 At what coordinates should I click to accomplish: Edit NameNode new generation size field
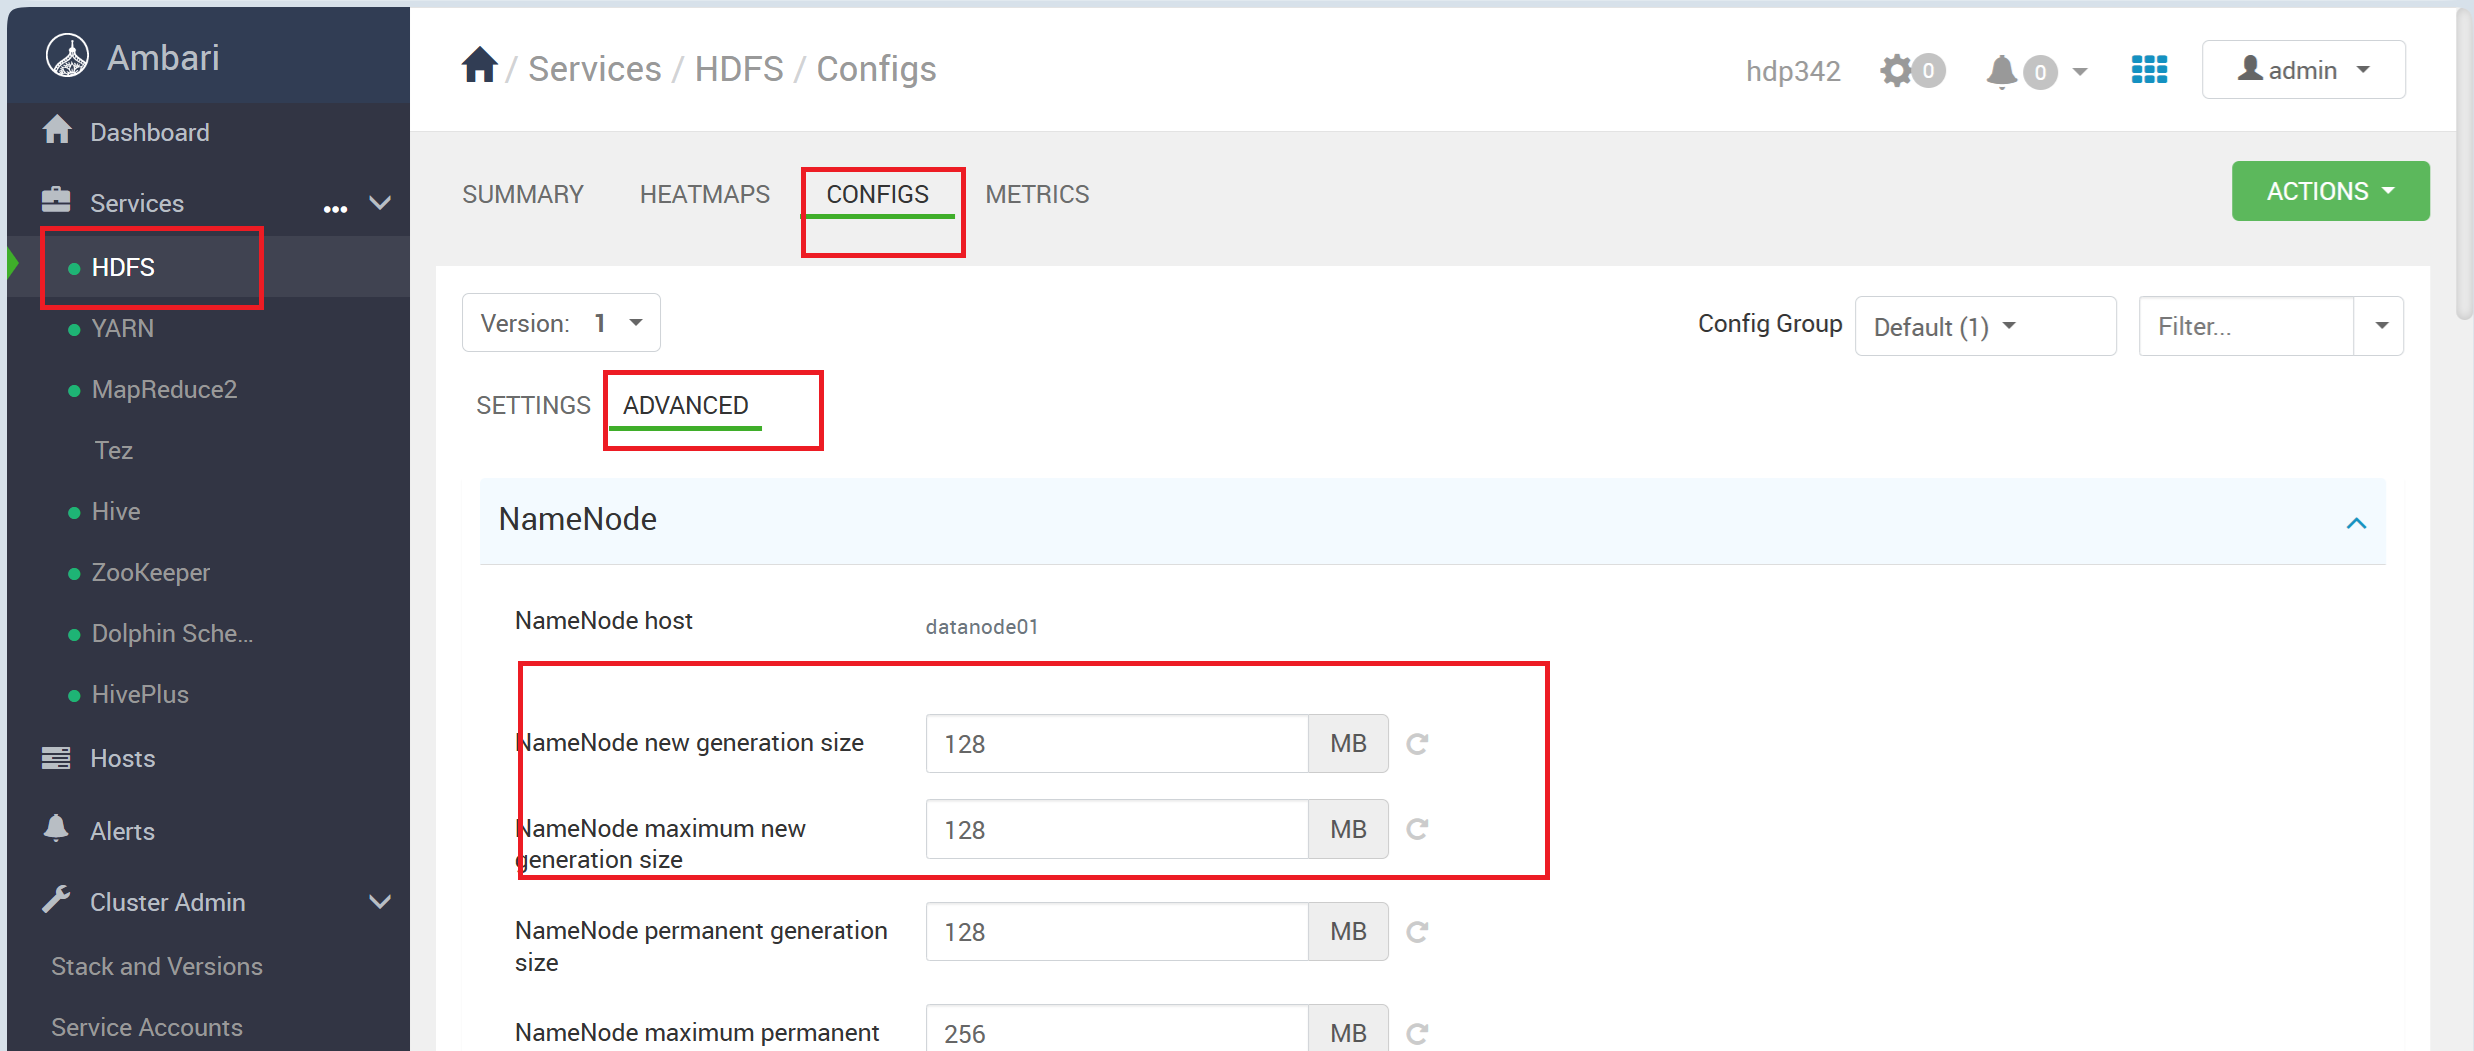(x=1117, y=743)
